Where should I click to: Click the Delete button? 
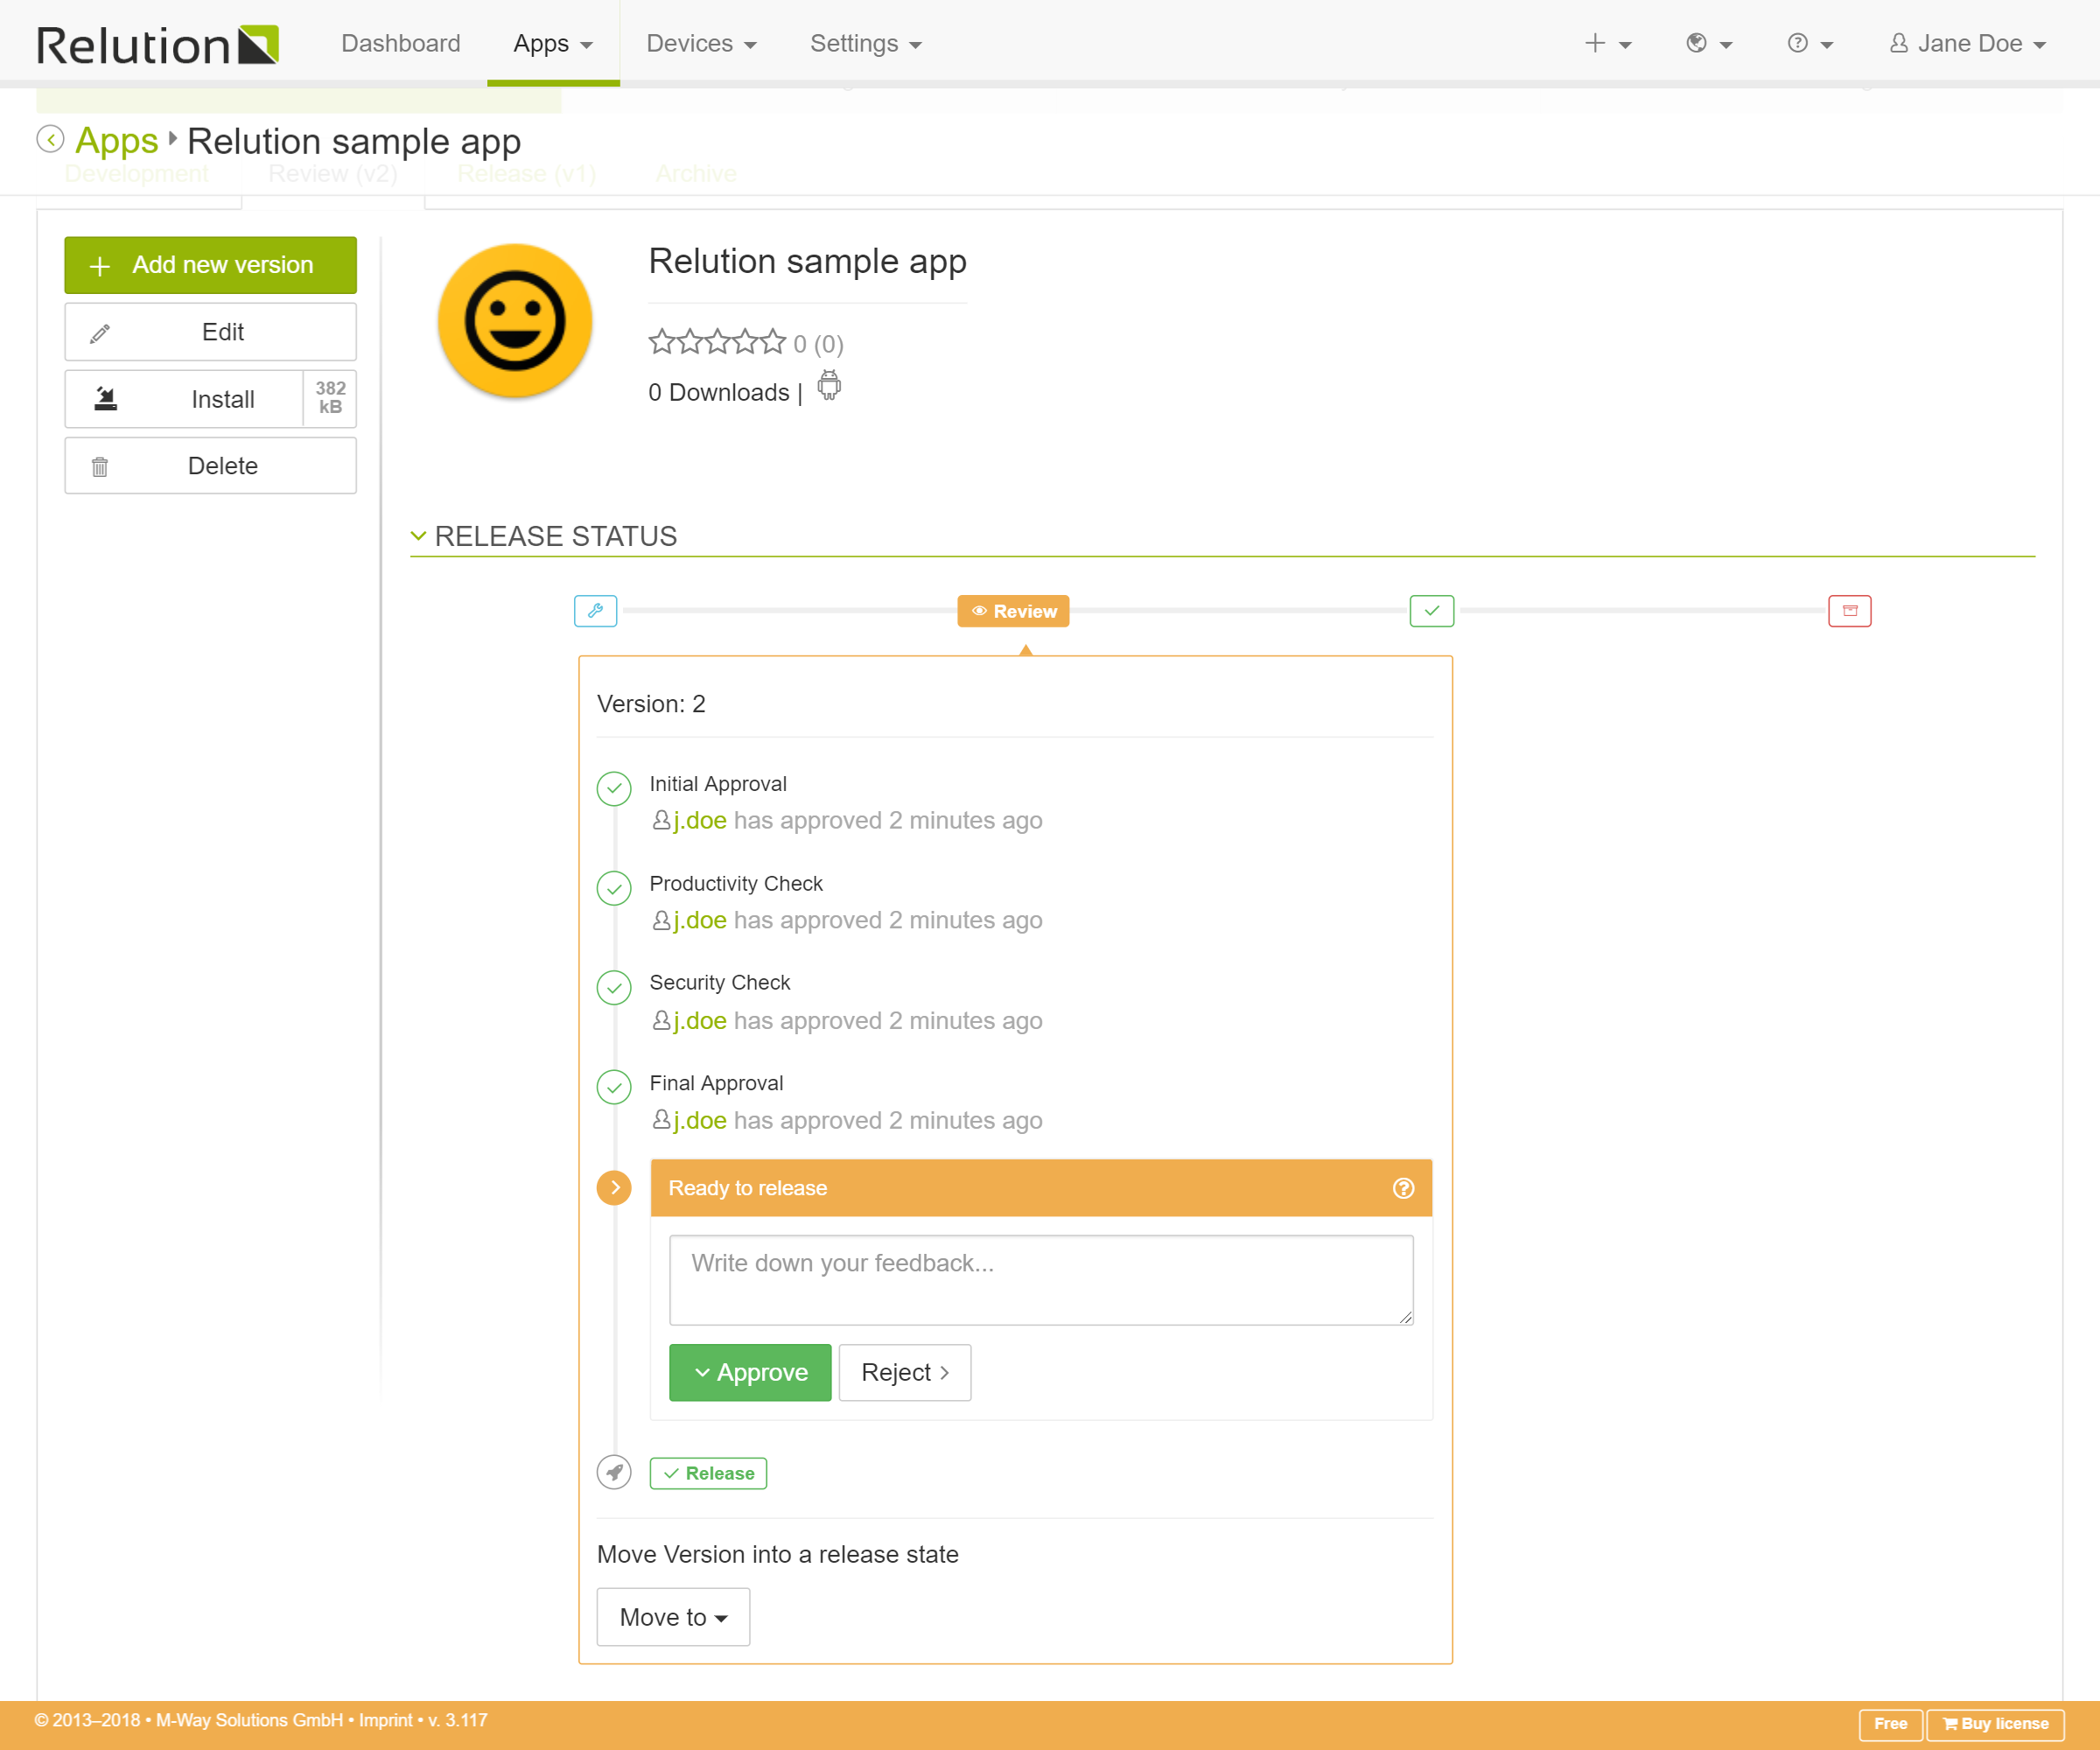[x=210, y=466]
